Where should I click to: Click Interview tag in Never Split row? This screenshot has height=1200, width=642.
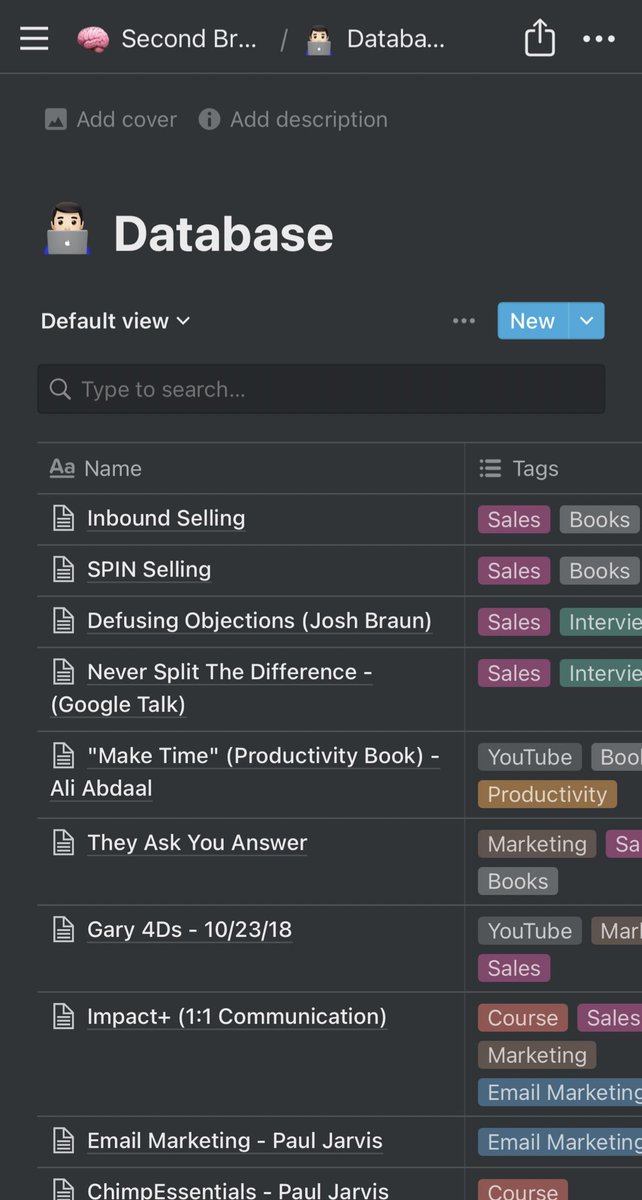tap(600, 673)
